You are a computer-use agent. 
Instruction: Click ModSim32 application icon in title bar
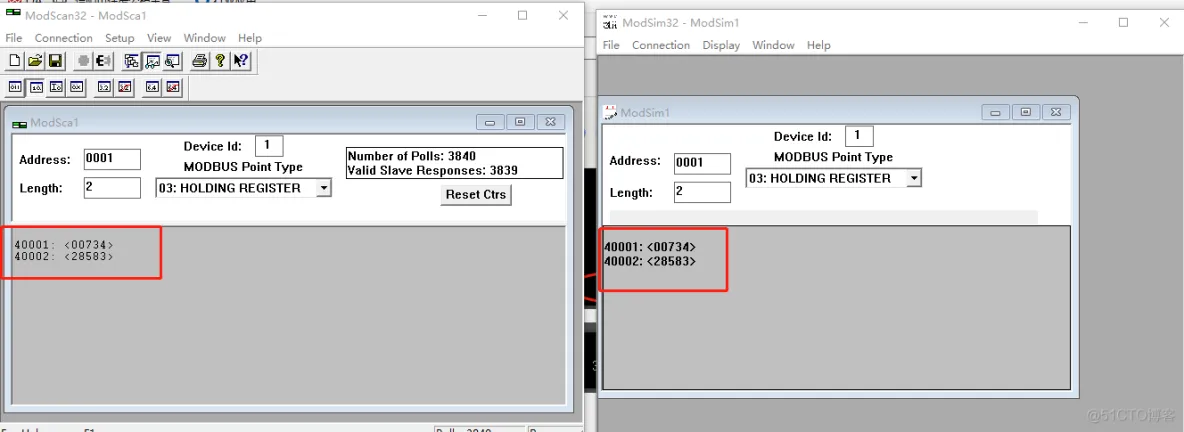[610, 23]
